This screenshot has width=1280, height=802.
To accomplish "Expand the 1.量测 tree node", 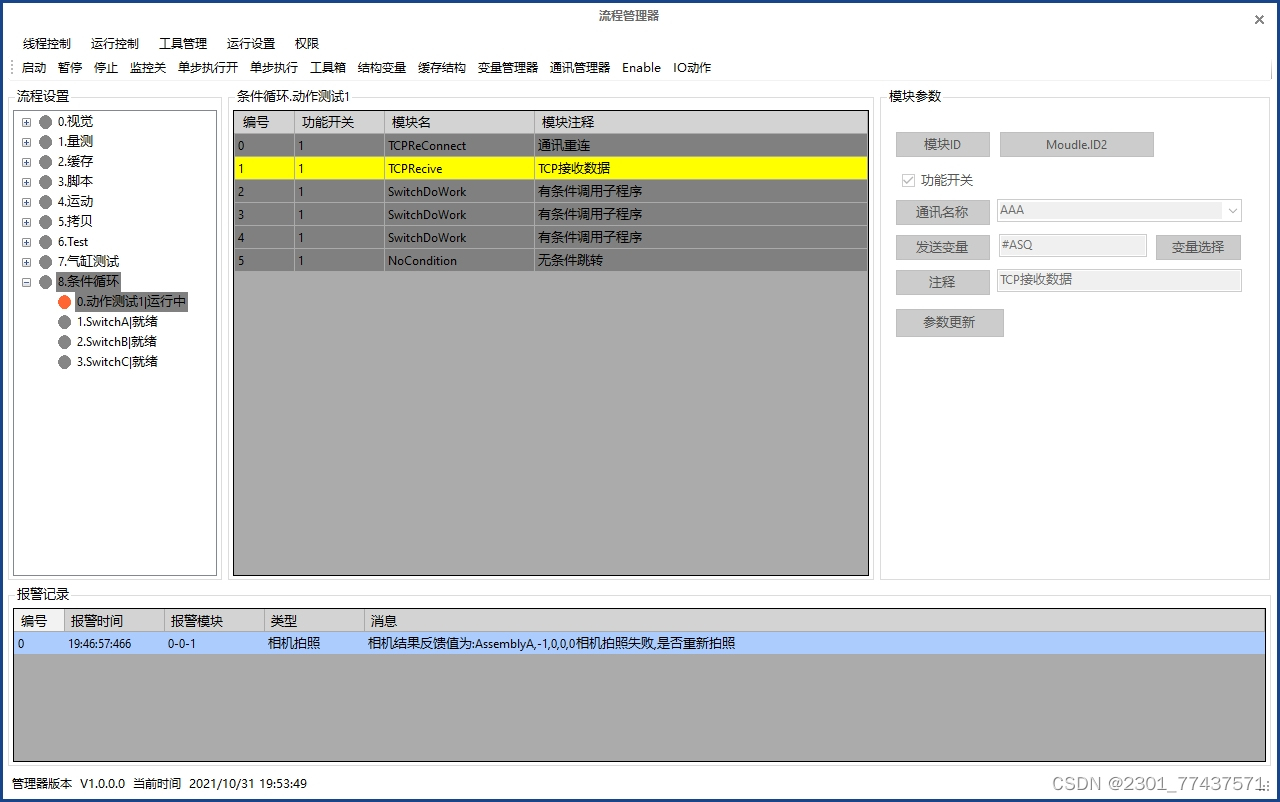I will 26,142.
